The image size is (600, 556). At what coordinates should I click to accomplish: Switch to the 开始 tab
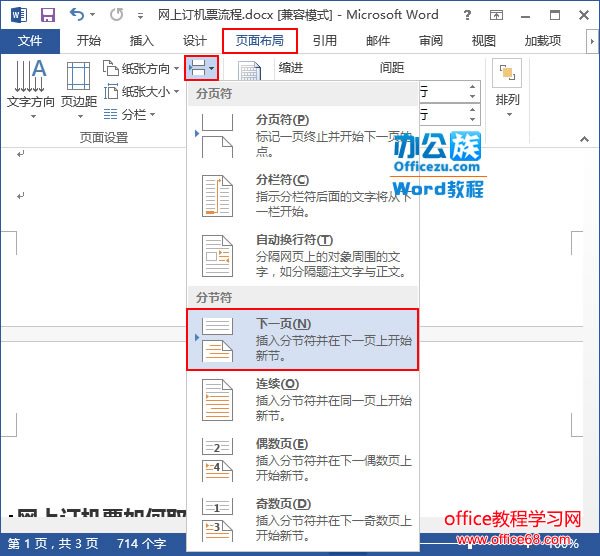[x=88, y=41]
